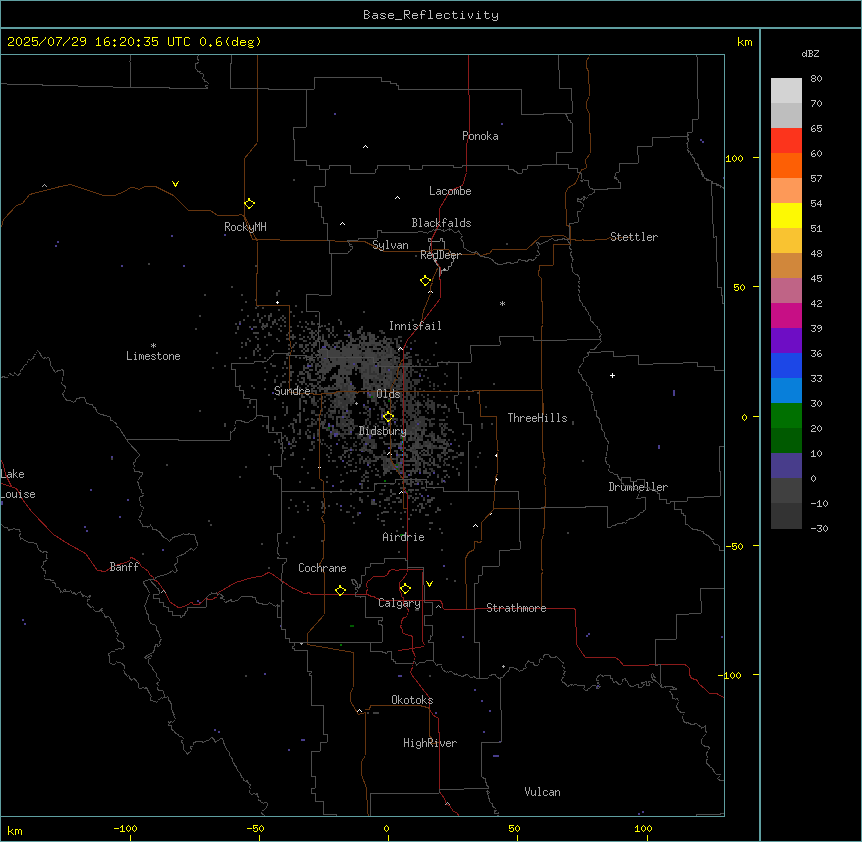The width and height of the screenshot is (862, 842).
Task: Click the yellow V marker east of Calgary
Action: click(x=429, y=584)
